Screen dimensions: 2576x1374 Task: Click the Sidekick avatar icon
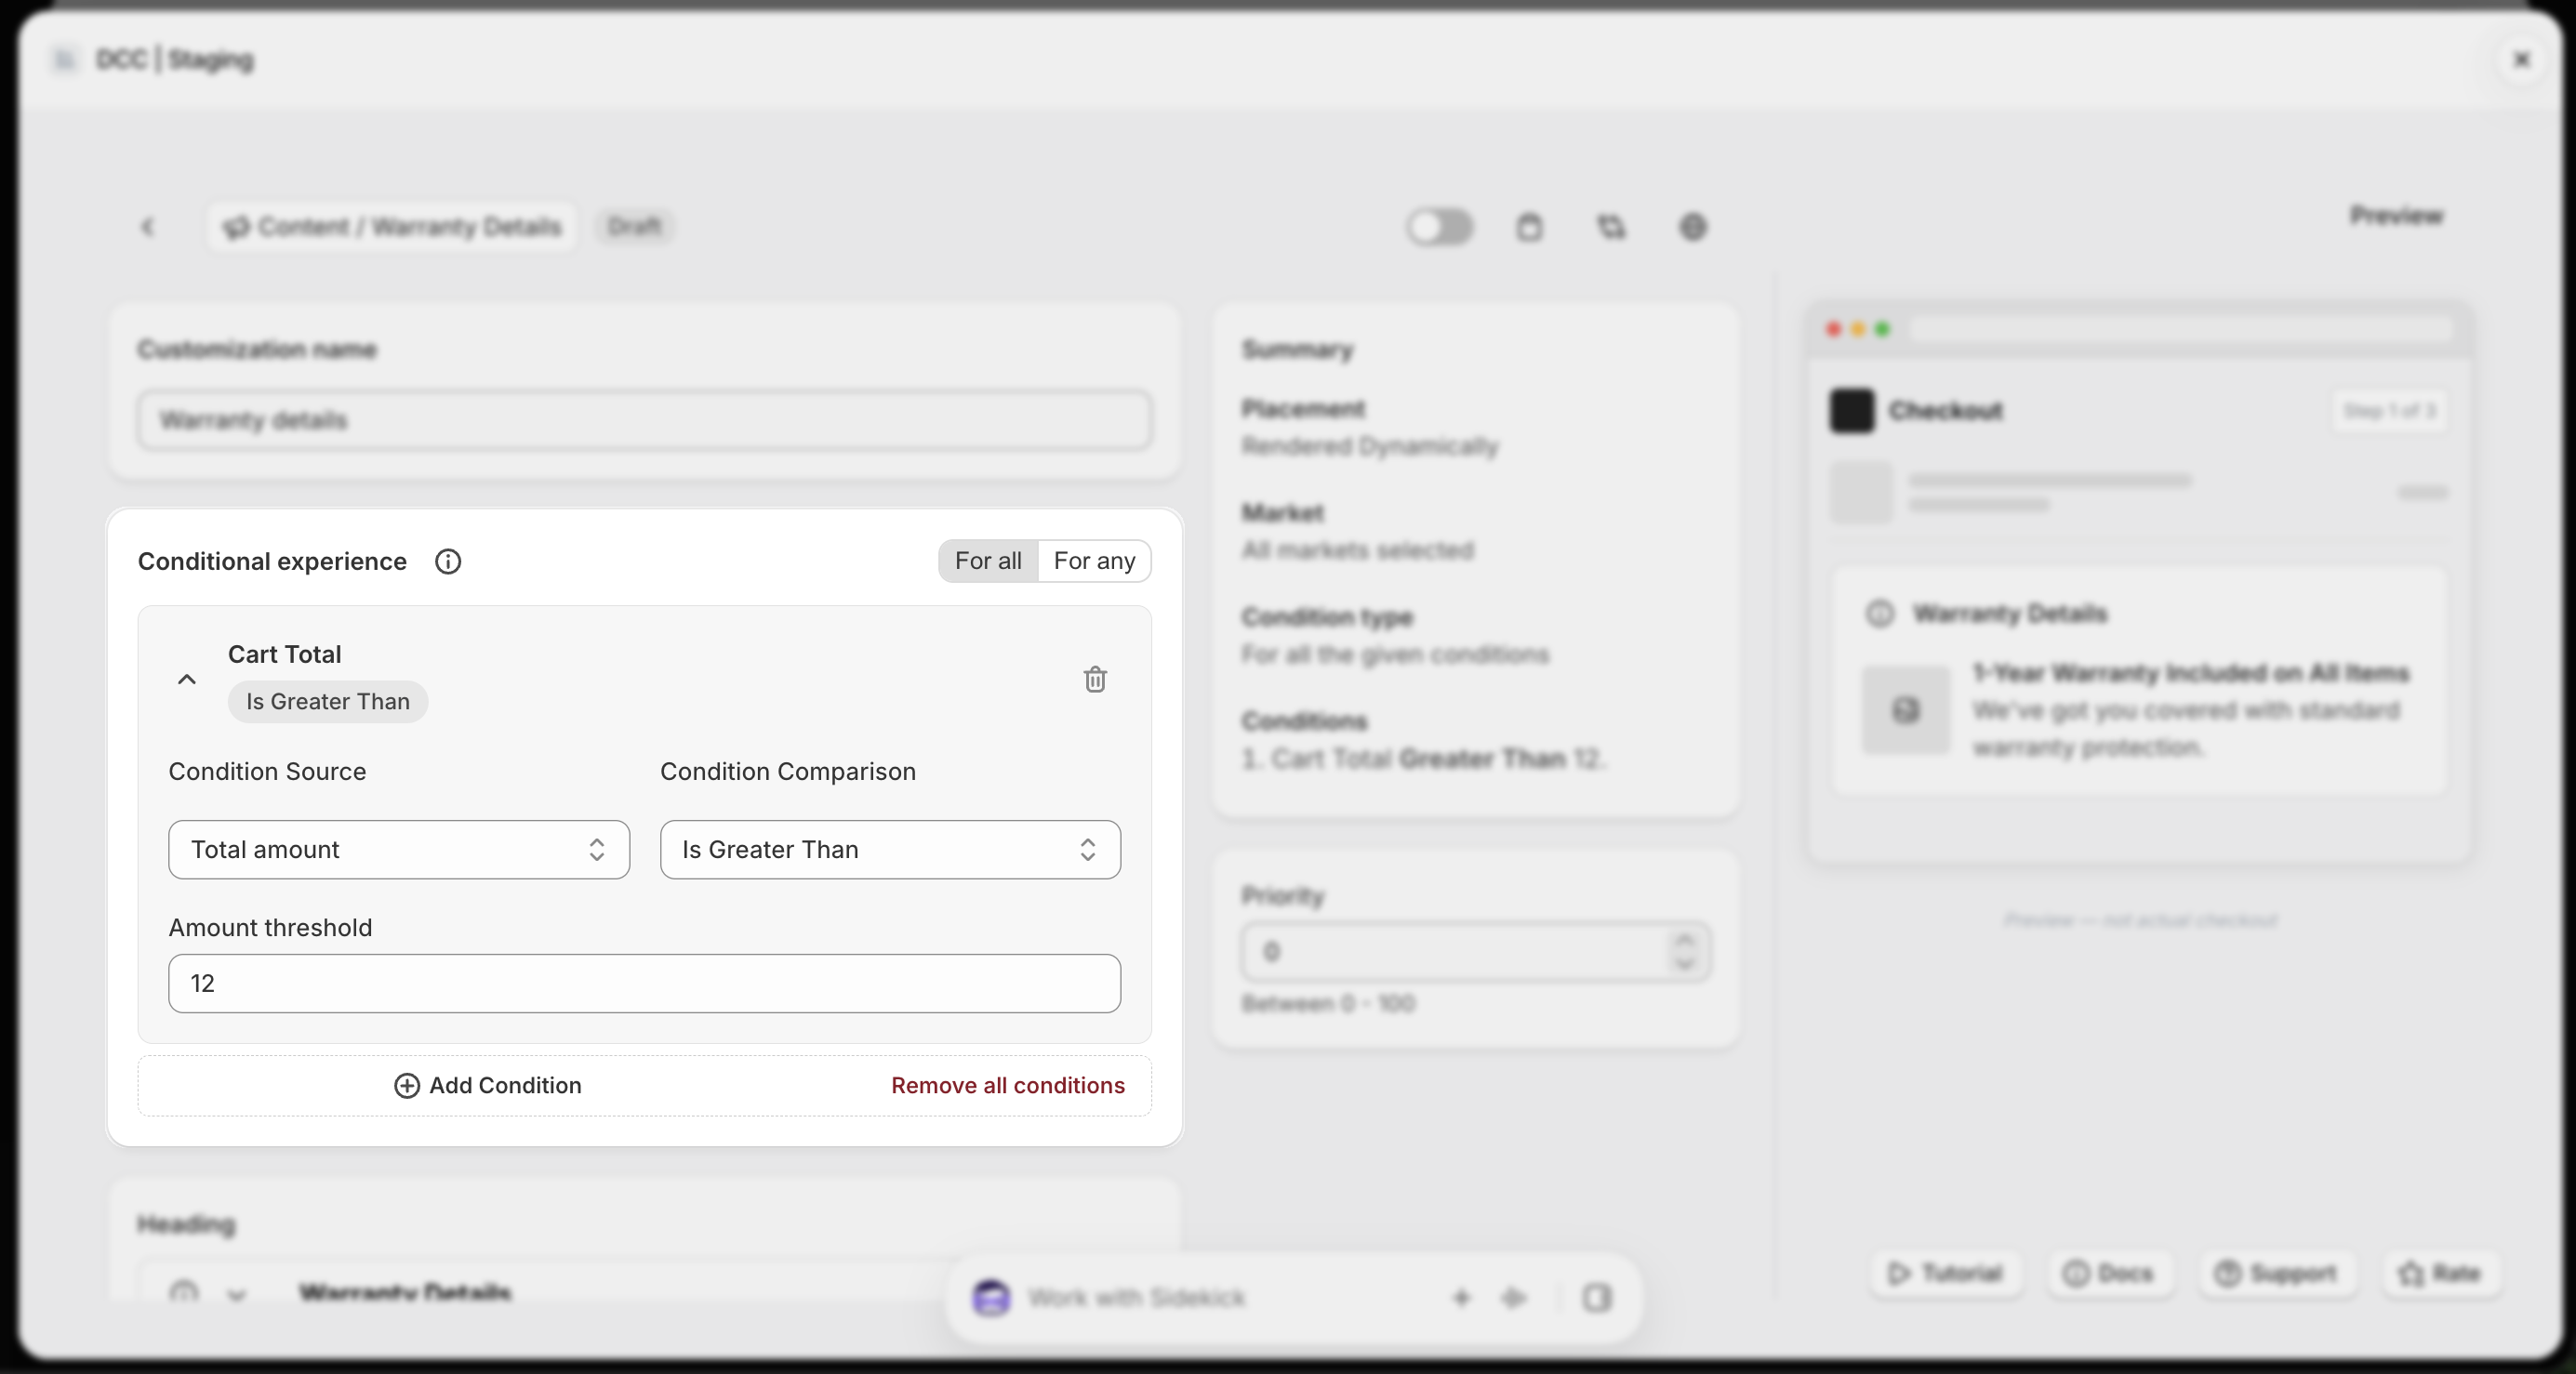991,1298
